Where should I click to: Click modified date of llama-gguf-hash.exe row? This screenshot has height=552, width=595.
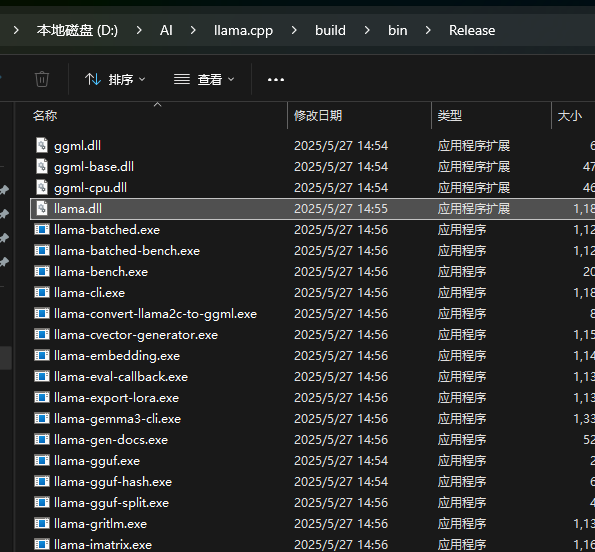[x=341, y=482]
